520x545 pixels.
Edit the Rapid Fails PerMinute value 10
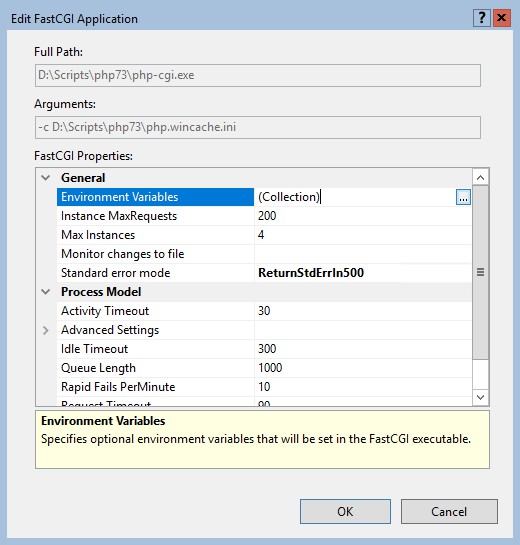click(x=363, y=387)
